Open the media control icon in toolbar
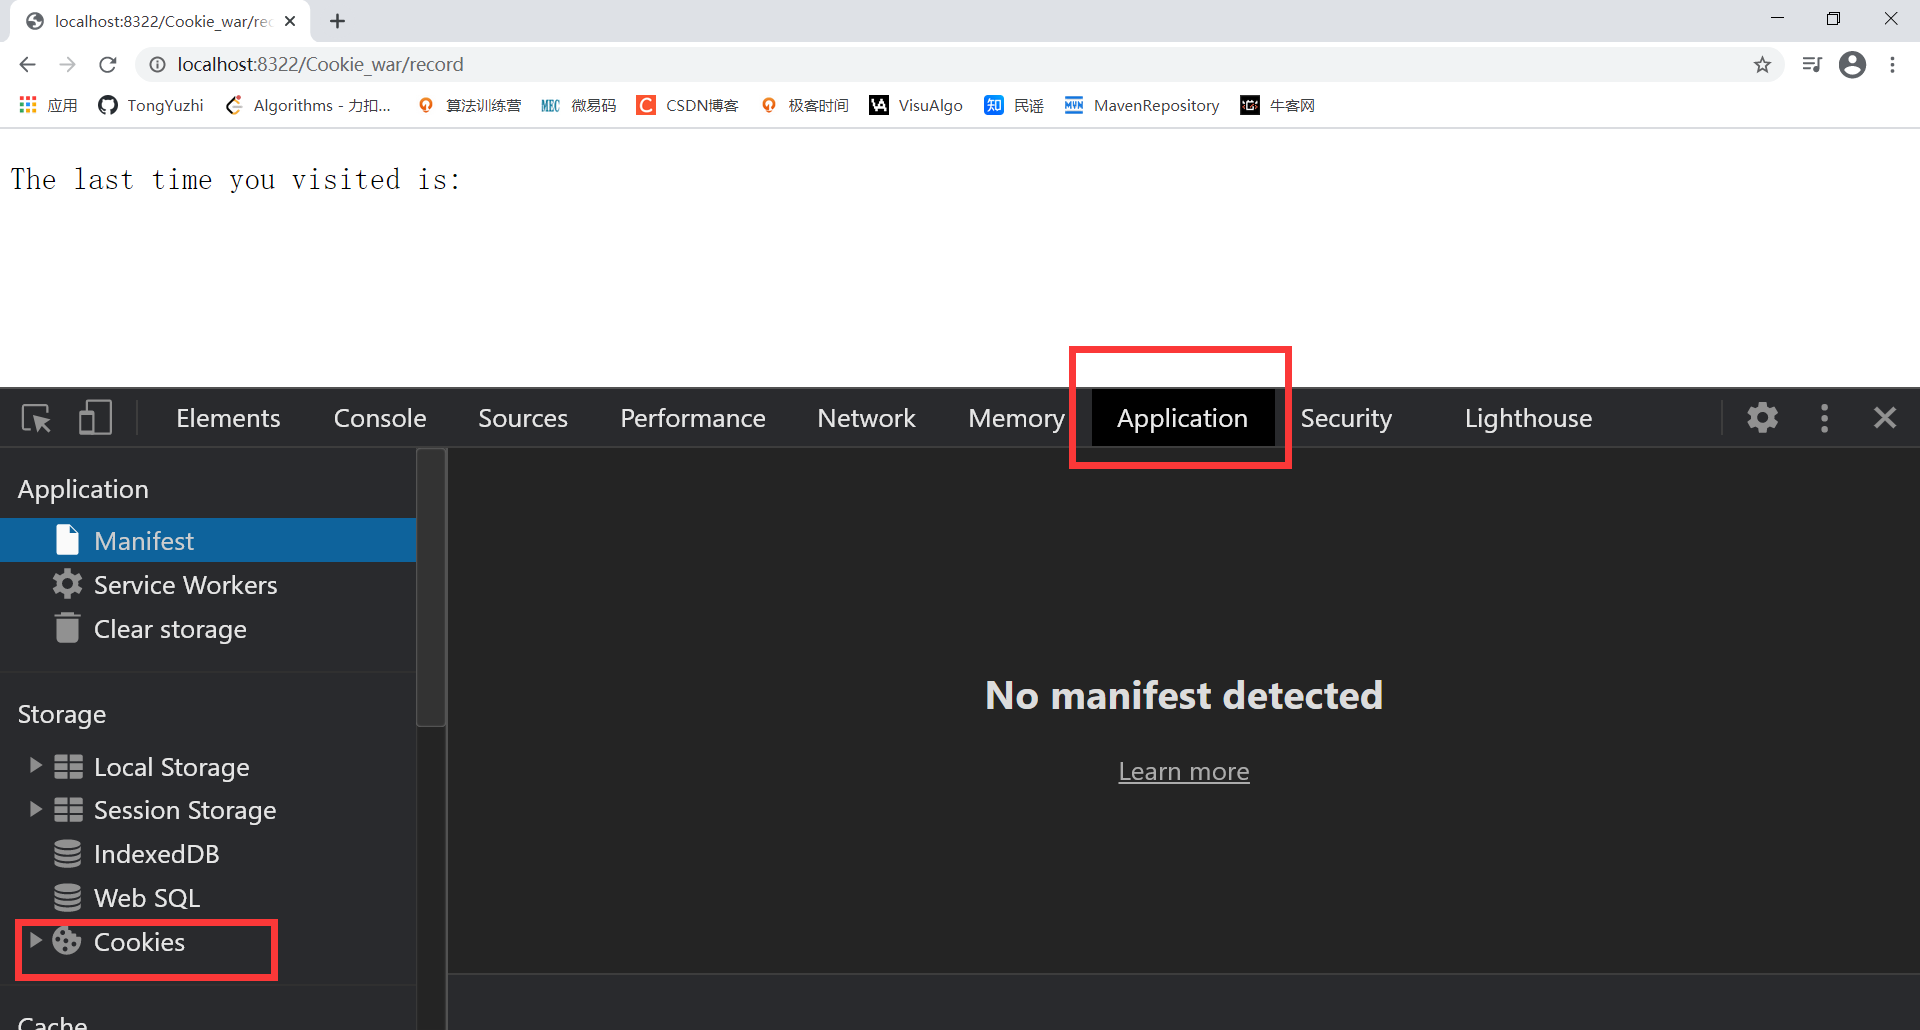Image resolution: width=1920 pixels, height=1030 pixels. 1812,65
